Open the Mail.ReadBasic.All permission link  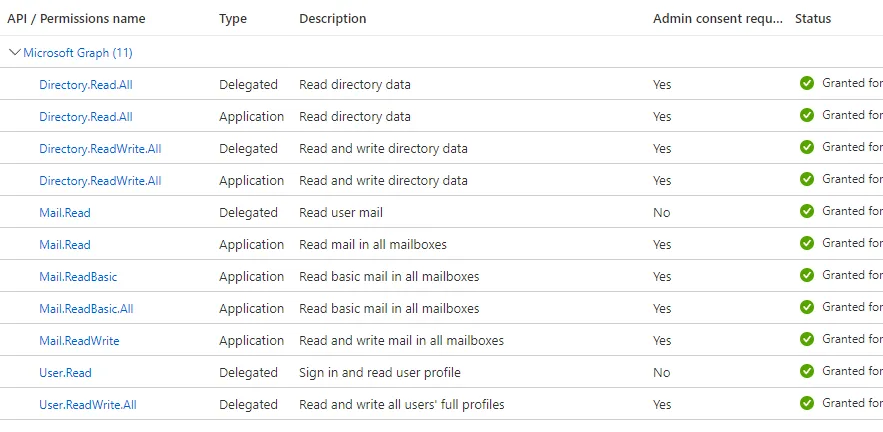tap(86, 308)
